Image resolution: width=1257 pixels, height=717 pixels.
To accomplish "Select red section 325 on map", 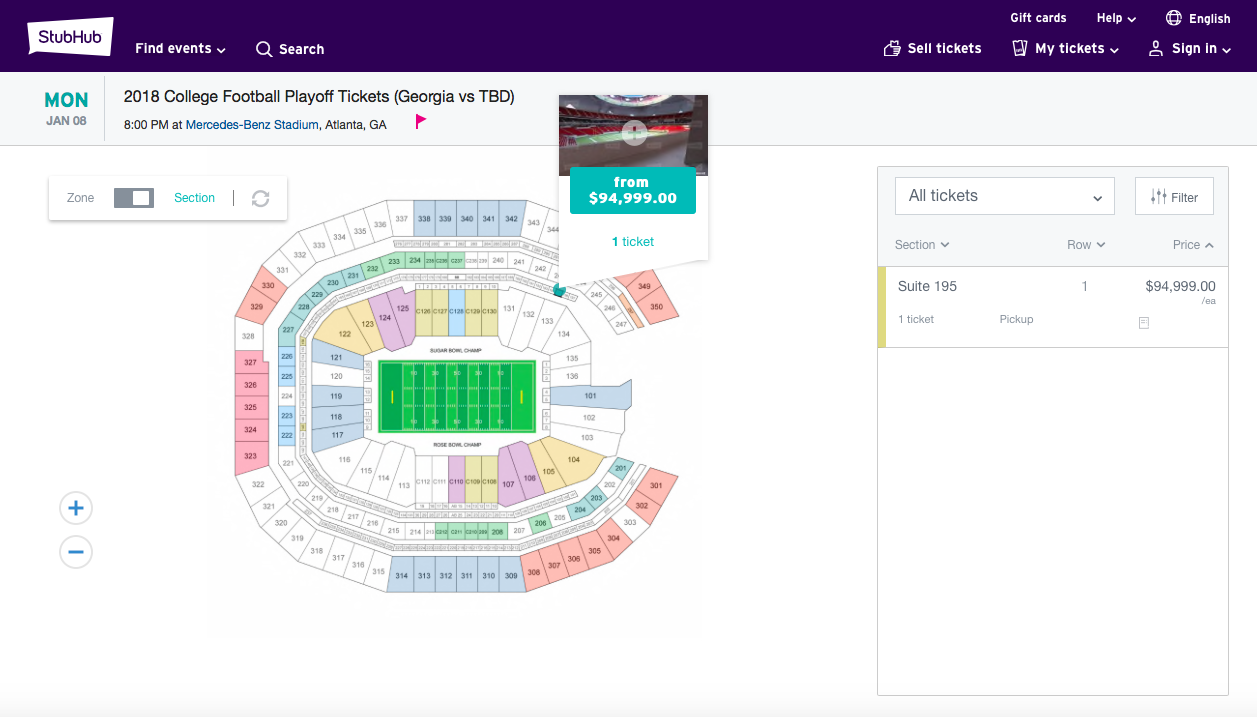I will click(250, 408).
